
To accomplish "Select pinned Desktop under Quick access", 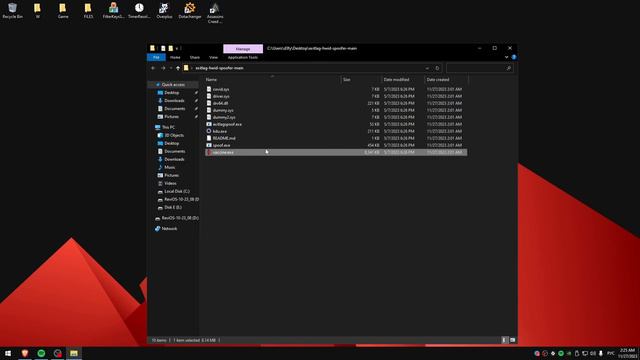I will [172, 93].
